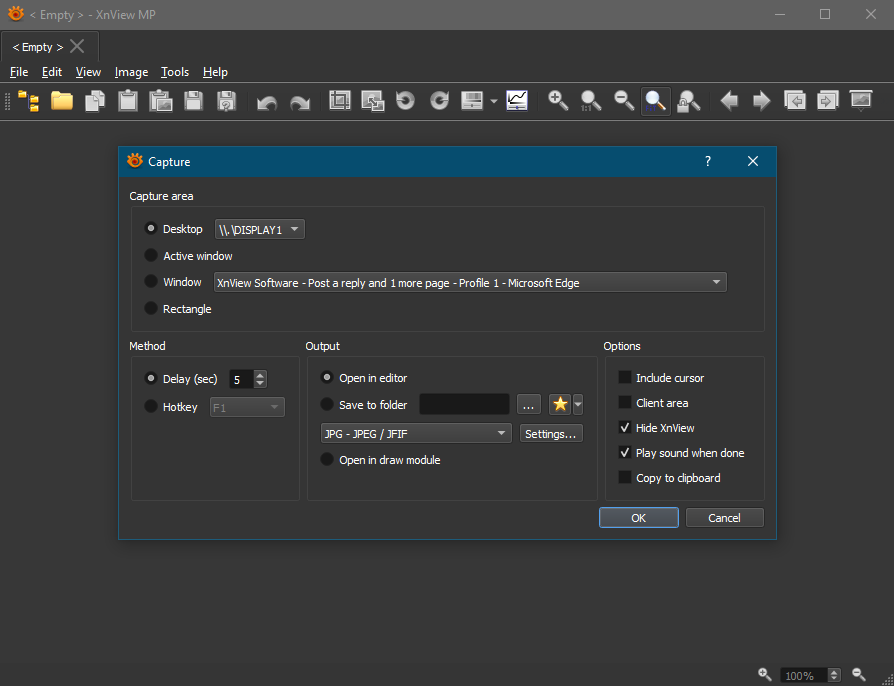Click the Open file folder icon

[62, 101]
